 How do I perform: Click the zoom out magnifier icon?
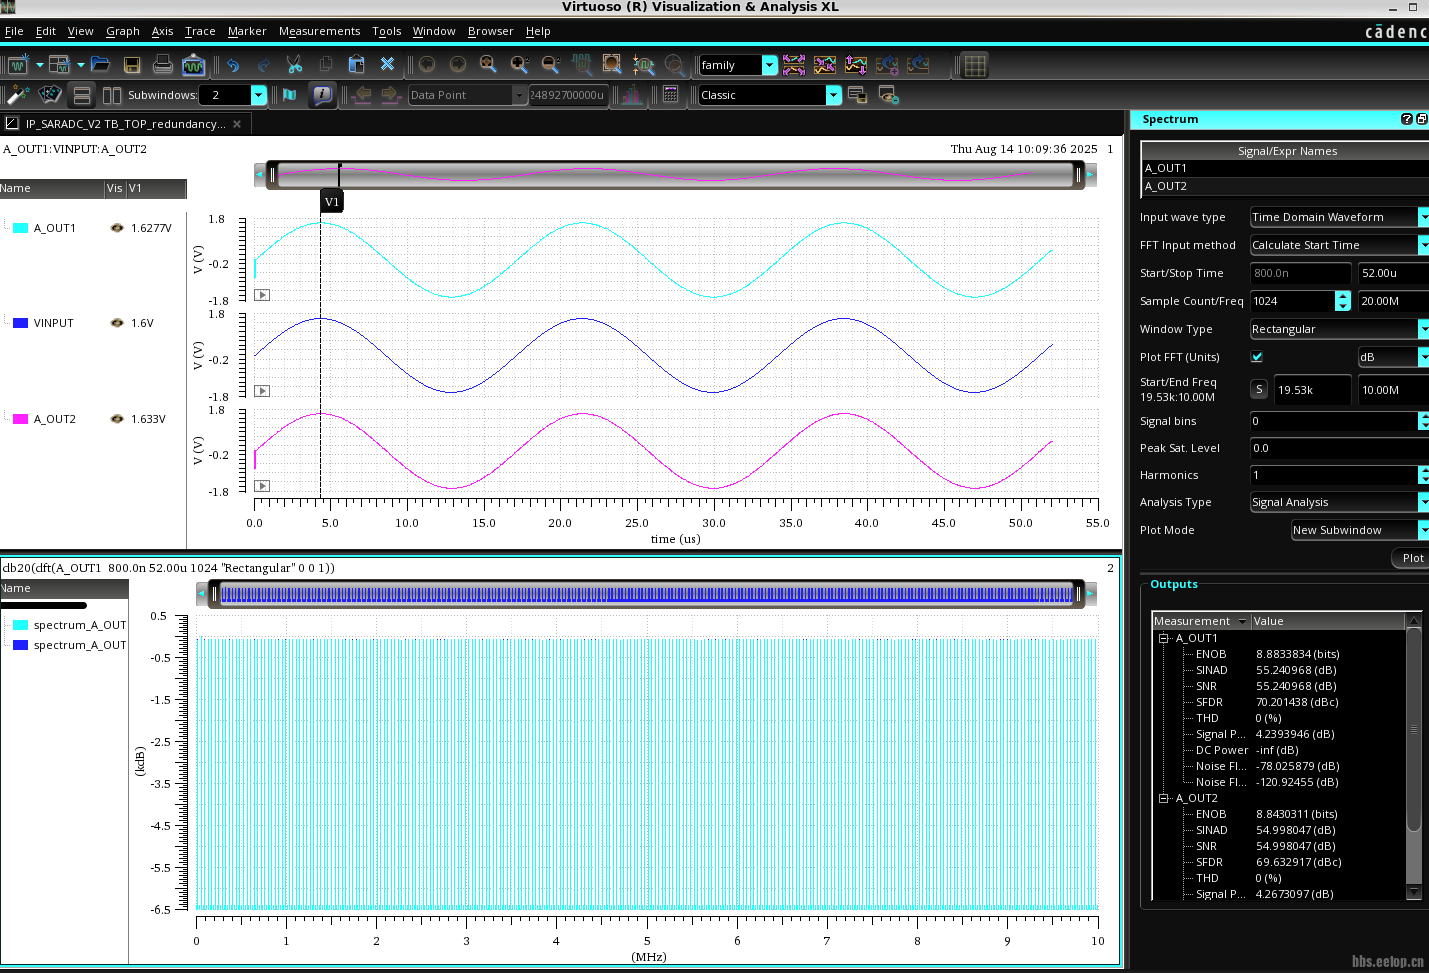(x=550, y=65)
